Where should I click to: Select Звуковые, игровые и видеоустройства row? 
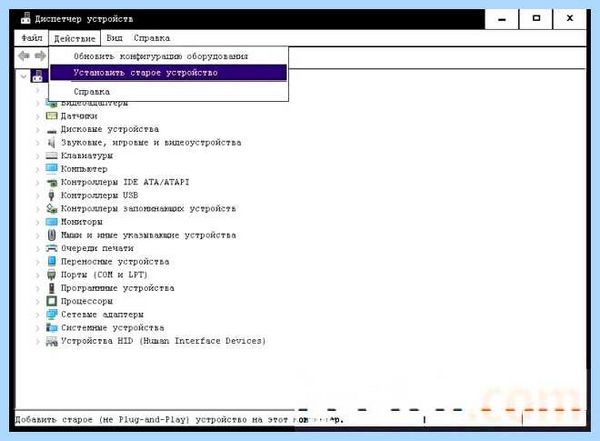[x=151, y=142]
